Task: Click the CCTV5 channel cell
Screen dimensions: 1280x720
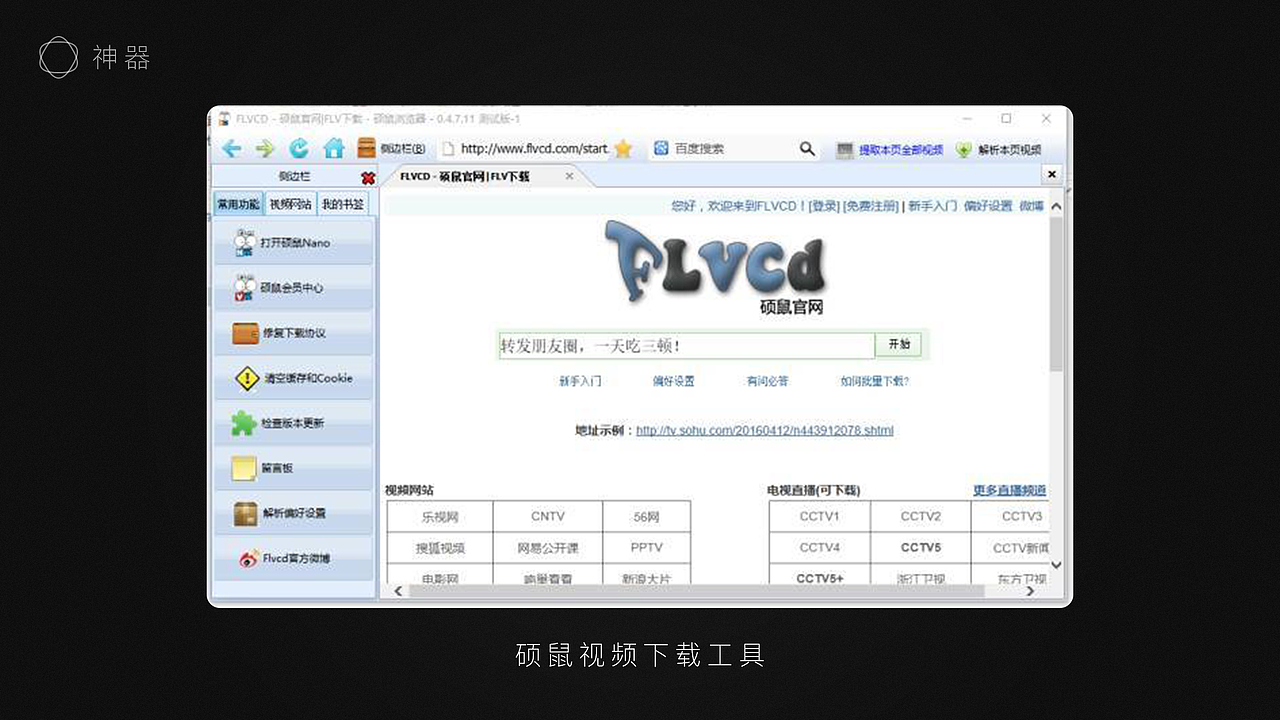Action: click(x=921, y=548)
